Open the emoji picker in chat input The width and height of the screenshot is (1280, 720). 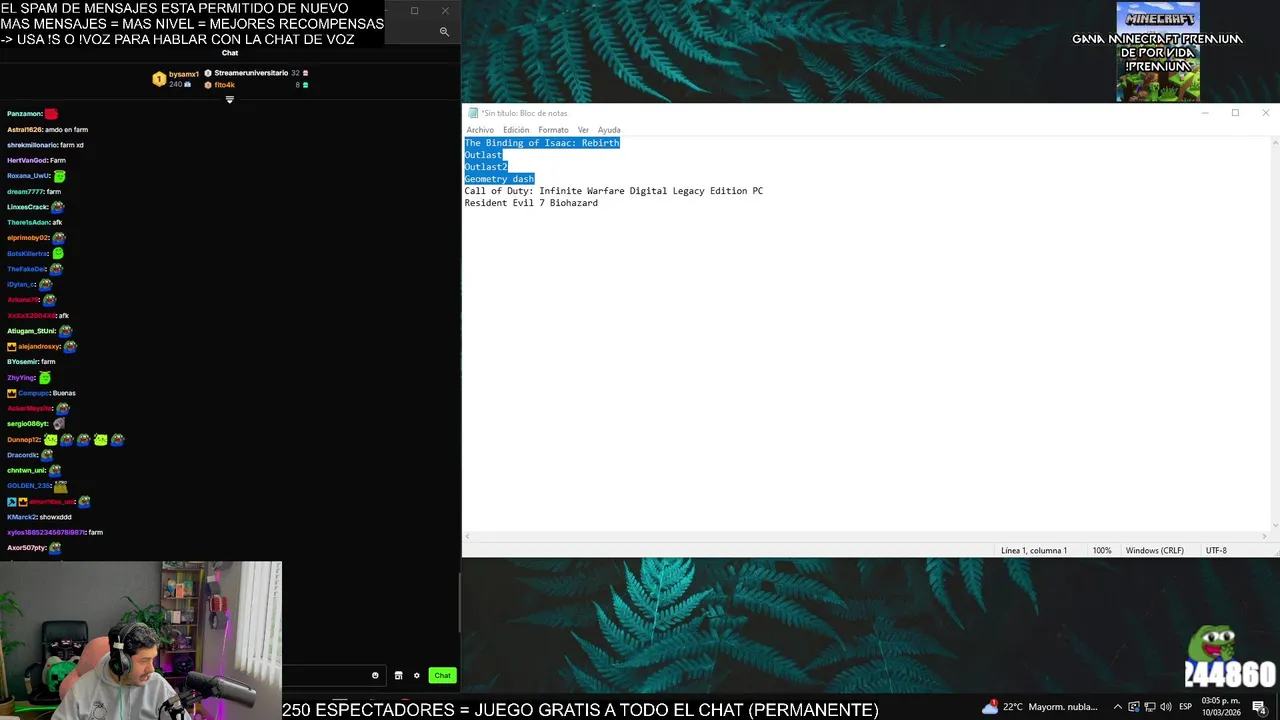tap(375, 675)
